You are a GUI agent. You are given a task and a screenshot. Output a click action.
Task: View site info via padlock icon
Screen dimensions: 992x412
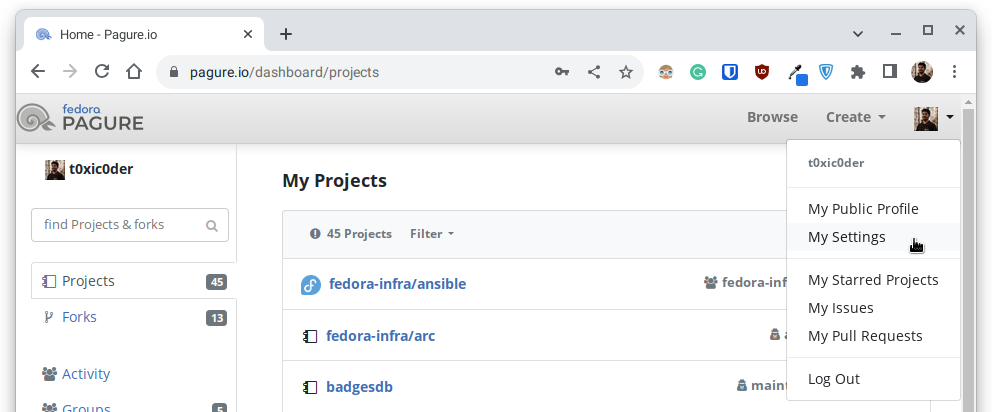[x=175, y=72]
